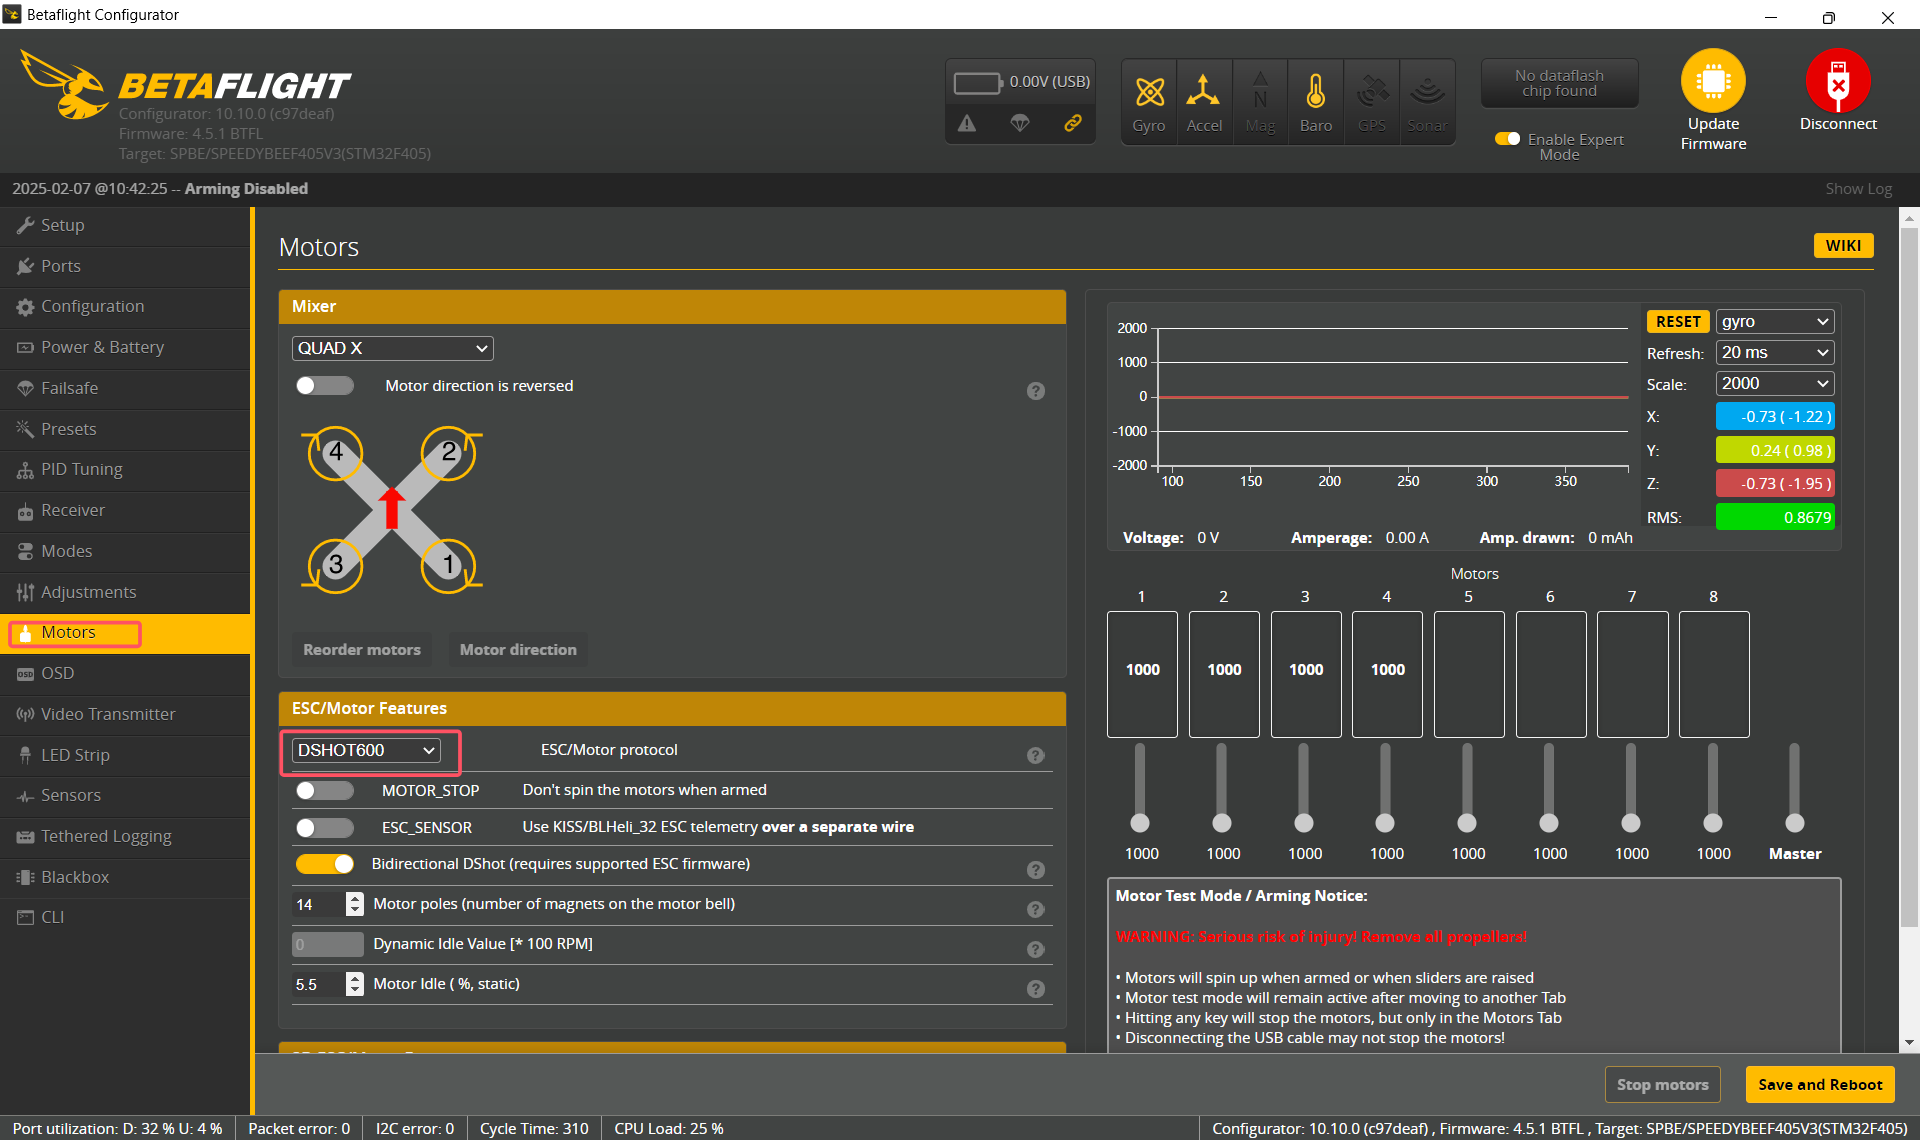
Task: Open the Scale 2000 dropdown
Action: pos(1775,384)
